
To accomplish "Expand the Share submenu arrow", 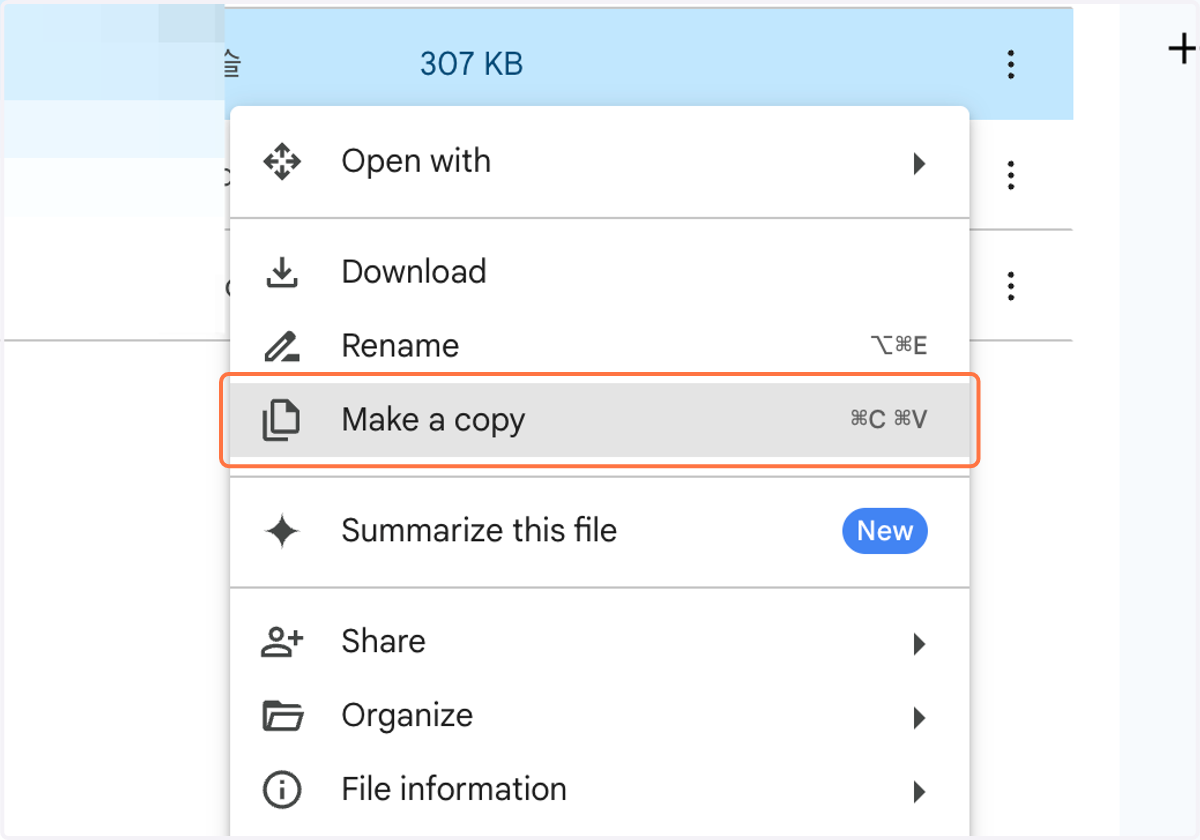I will coord(919,643).
